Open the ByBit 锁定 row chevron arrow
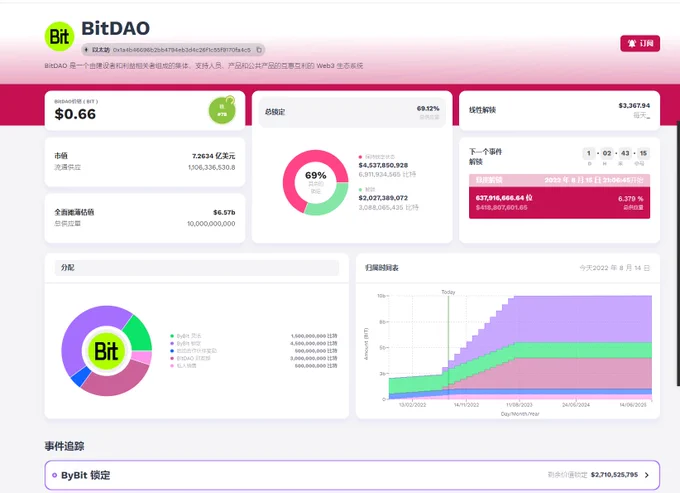This screenshot has height=493, width=680. click(x=647, y=475)
